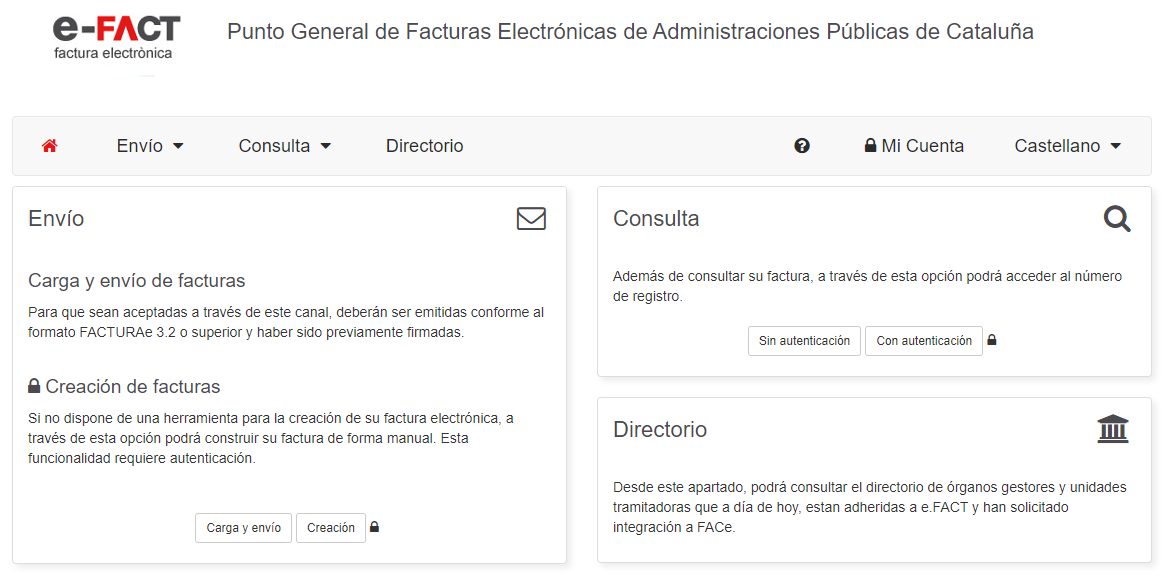Open the help question mark icon
The width and height of the screenshot is (1164, 577).
click(x=802, y=145)
